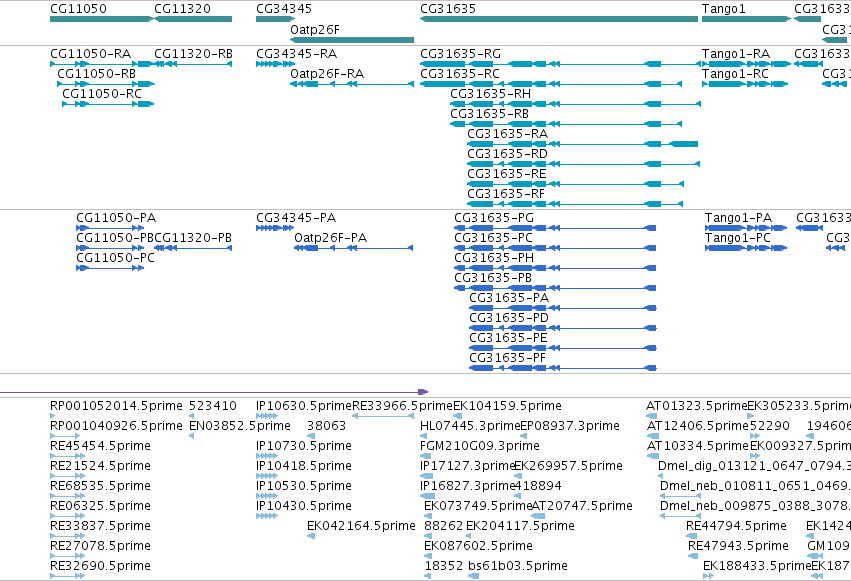
Task: Select transcript CG11050-RC
Action: coord(108,104)
